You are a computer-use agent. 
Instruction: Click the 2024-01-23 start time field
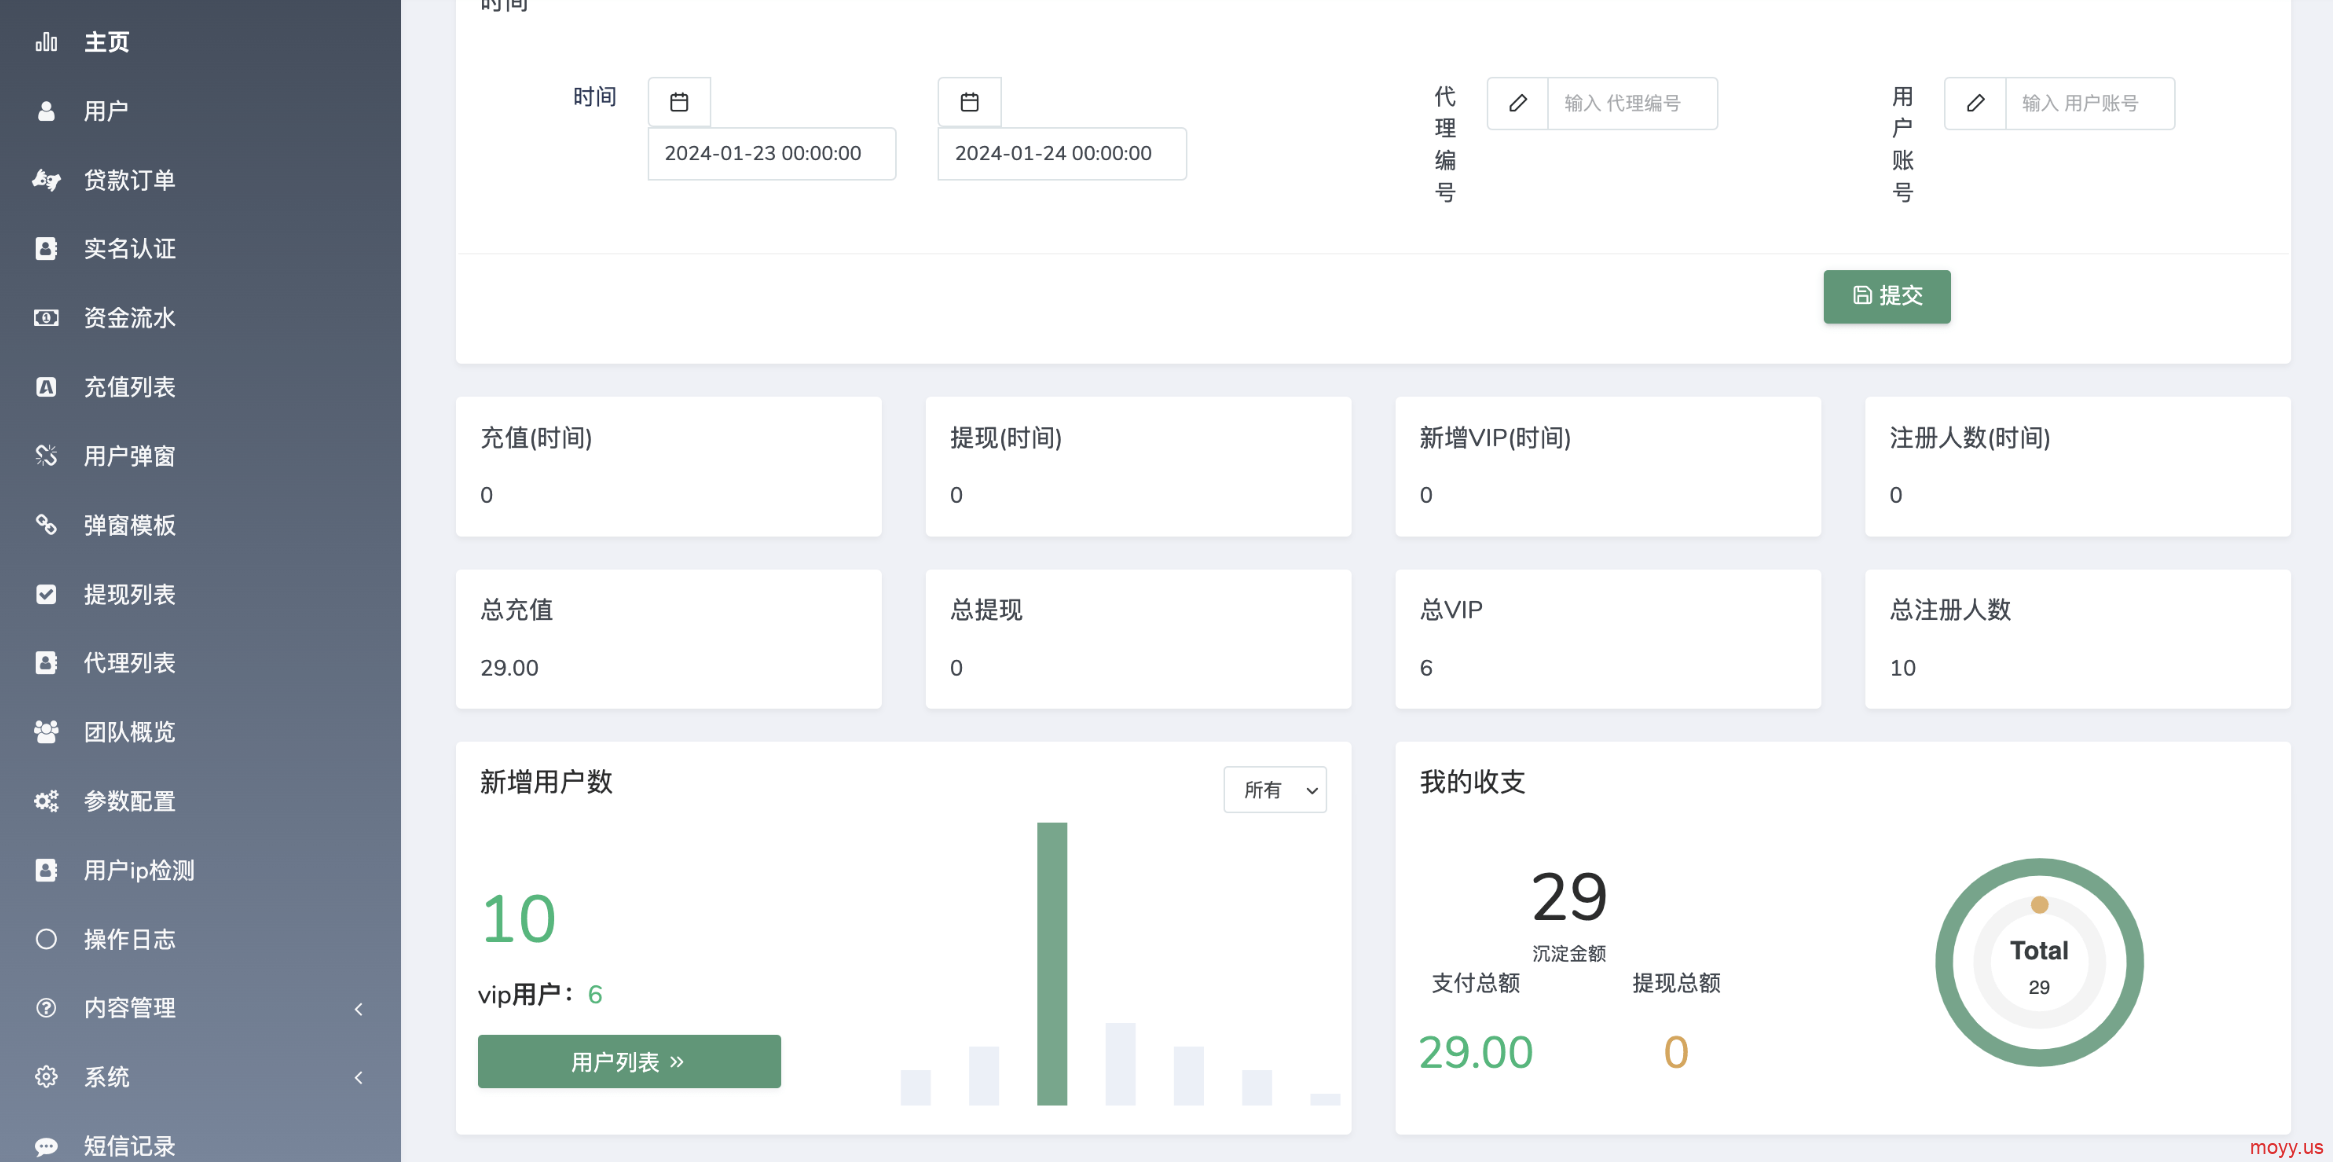point(771,154)
